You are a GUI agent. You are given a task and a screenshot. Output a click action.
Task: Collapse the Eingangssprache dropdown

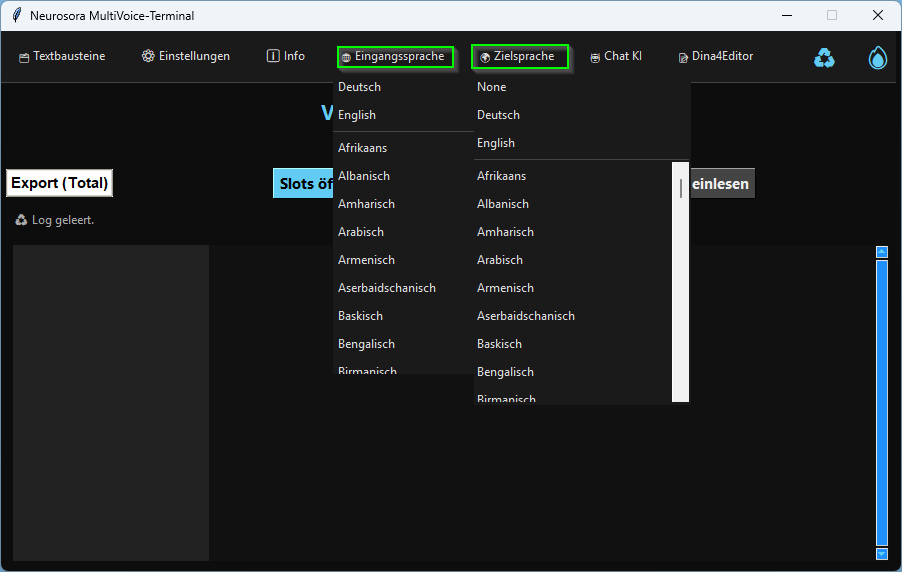tap(395, 57)
